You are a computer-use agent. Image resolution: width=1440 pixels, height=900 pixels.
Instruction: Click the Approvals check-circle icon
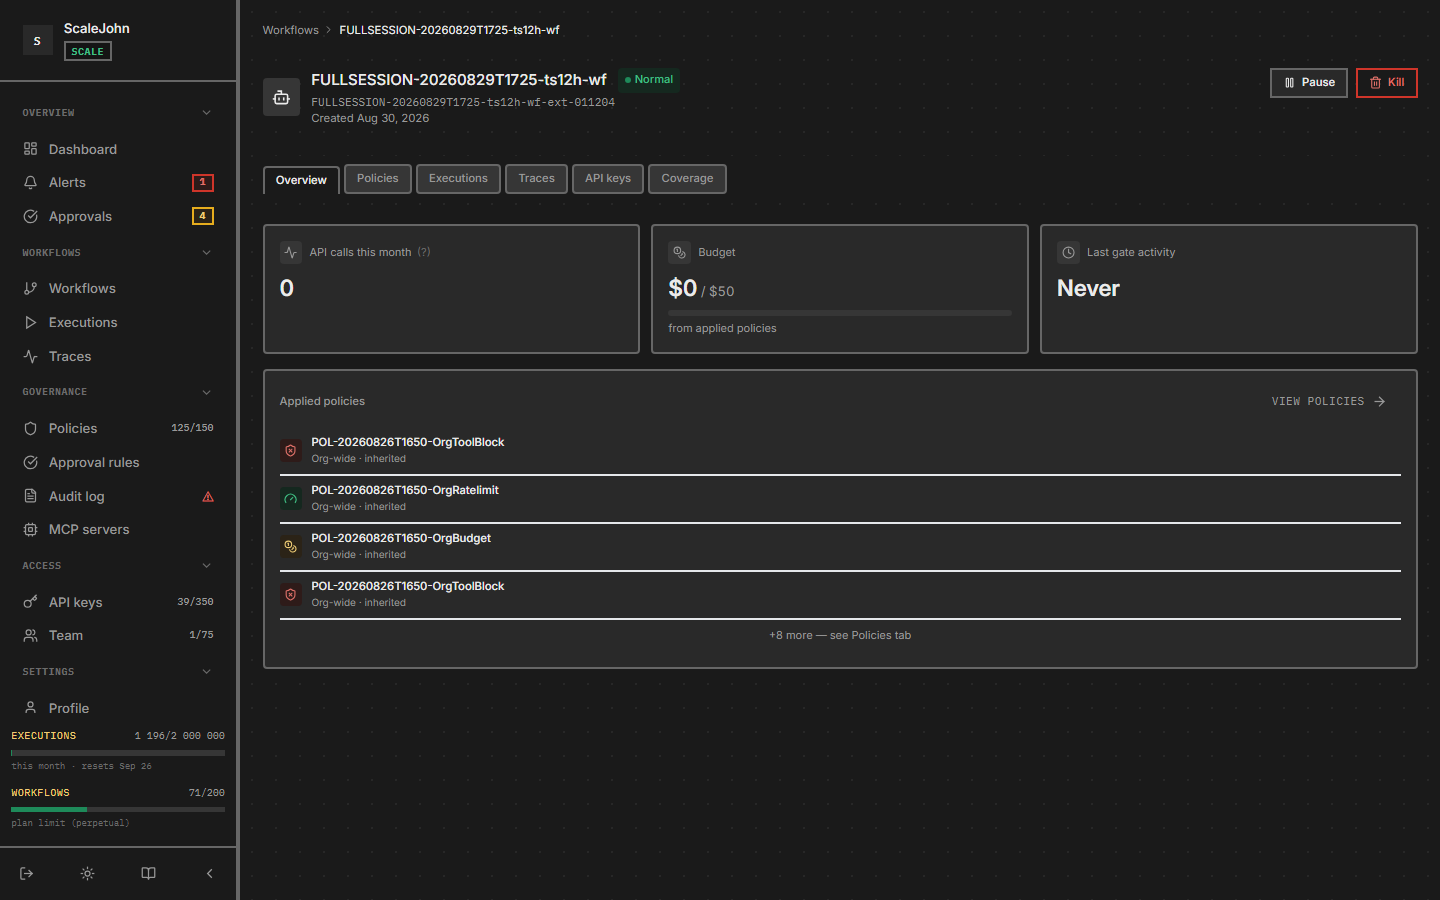pos(30,216)
